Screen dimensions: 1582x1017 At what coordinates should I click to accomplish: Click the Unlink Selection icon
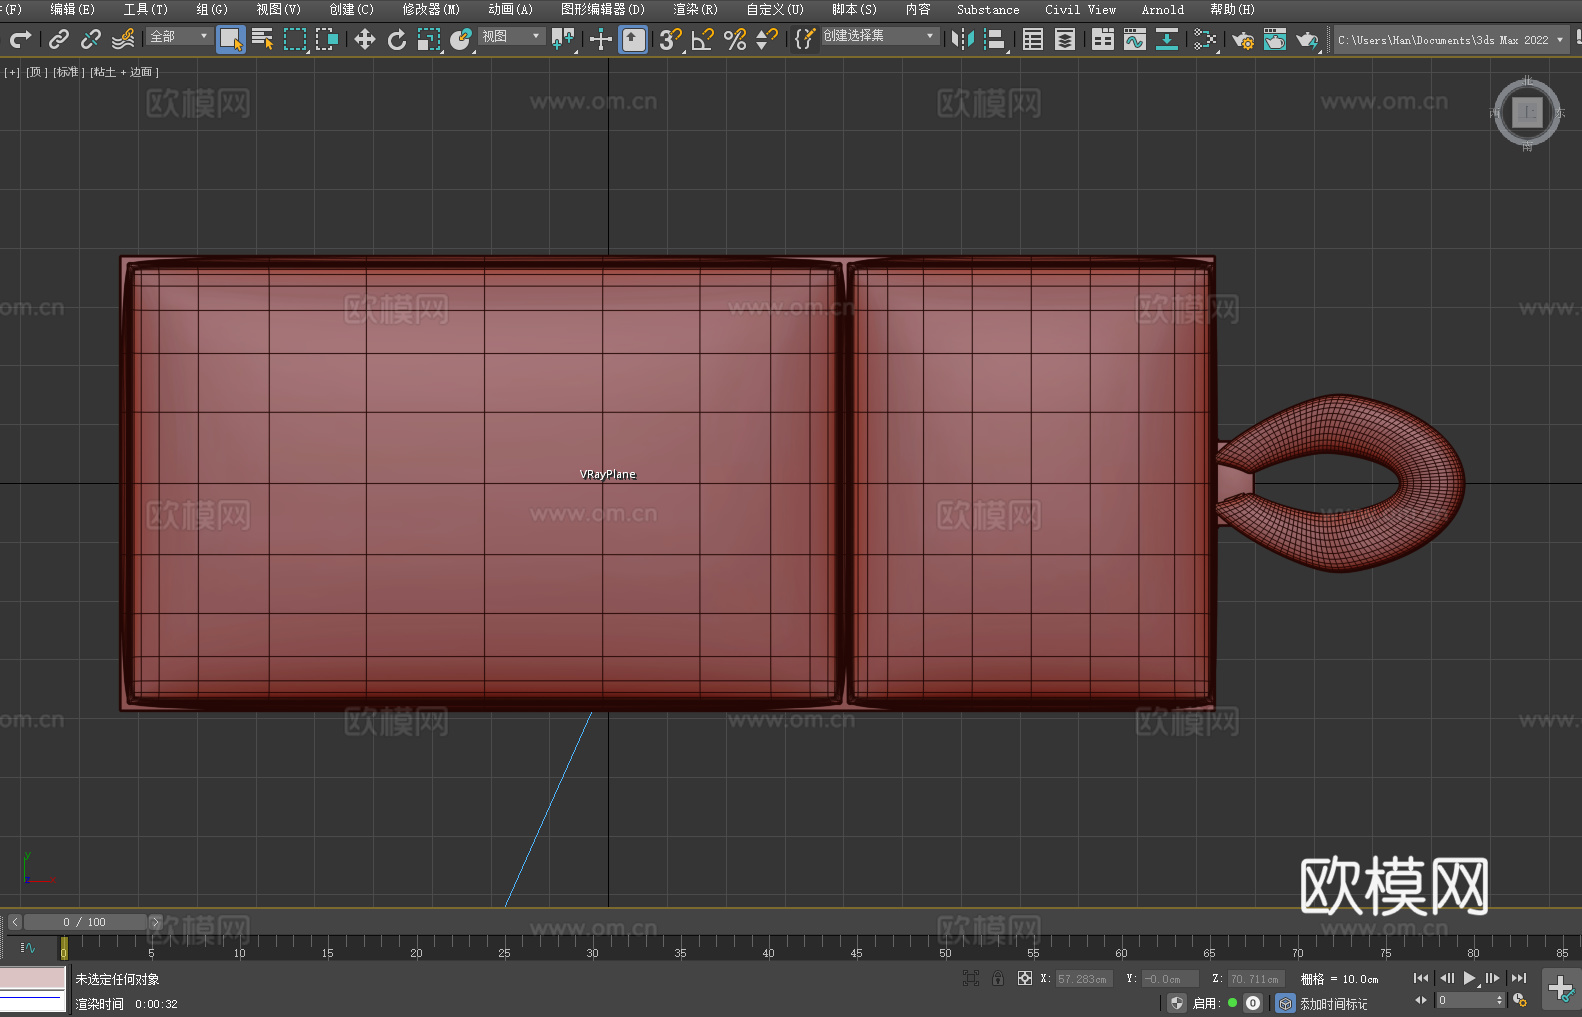pyautogui.click(x=91, y=39)
